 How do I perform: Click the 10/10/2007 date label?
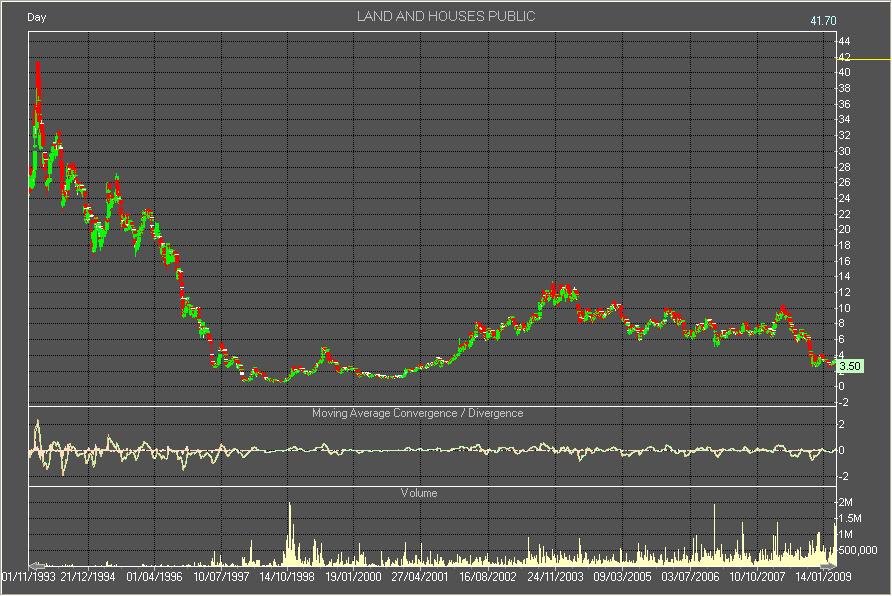pos(757,577)
